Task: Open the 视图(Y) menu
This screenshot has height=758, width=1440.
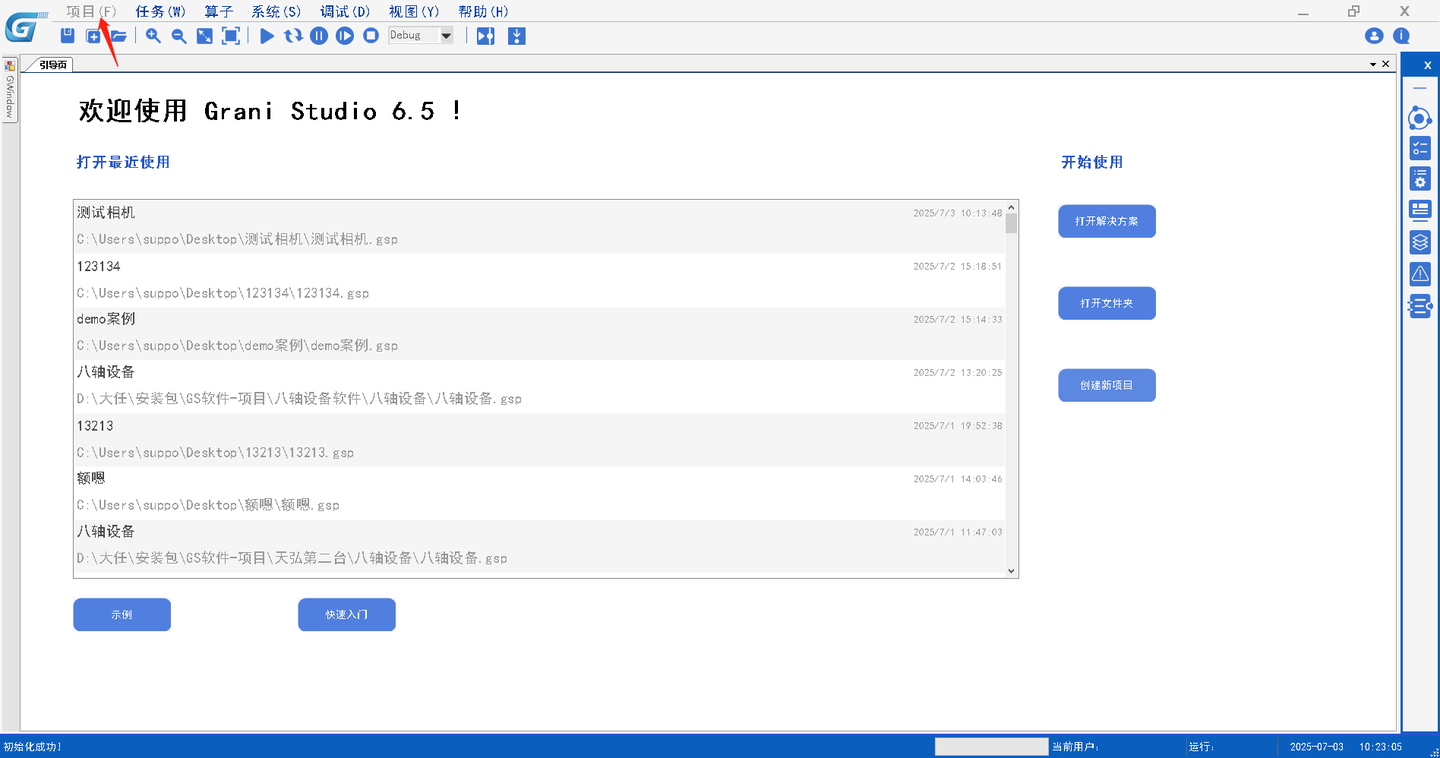Action: click(414, 11)
